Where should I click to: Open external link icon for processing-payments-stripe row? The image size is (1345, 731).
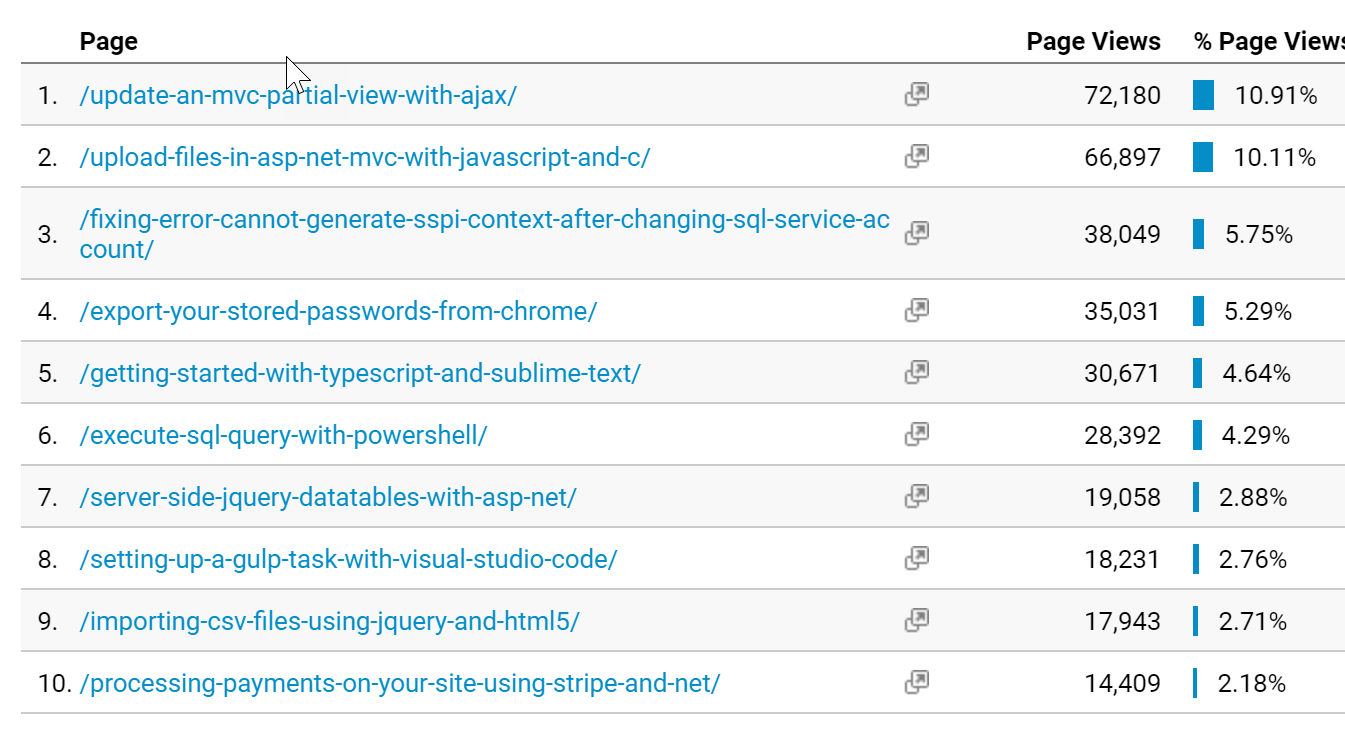coord(916,683)
